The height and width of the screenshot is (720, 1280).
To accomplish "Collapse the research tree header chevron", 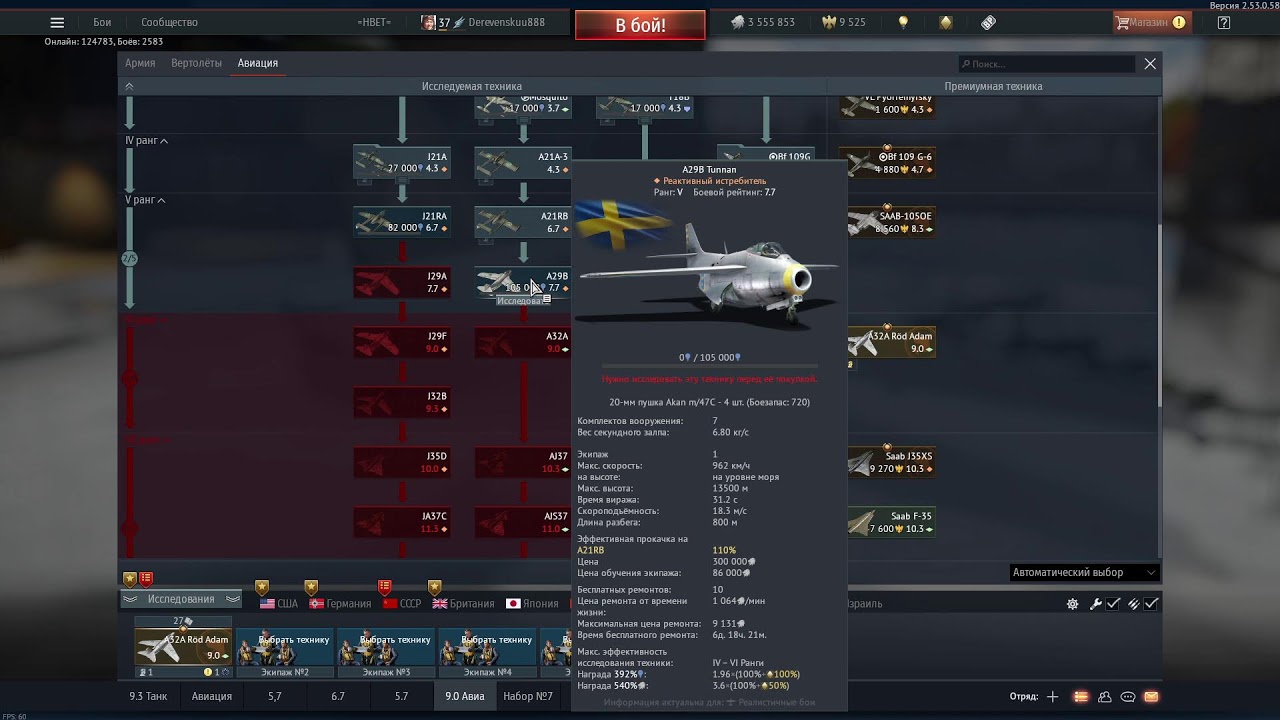I will (129, 86).
